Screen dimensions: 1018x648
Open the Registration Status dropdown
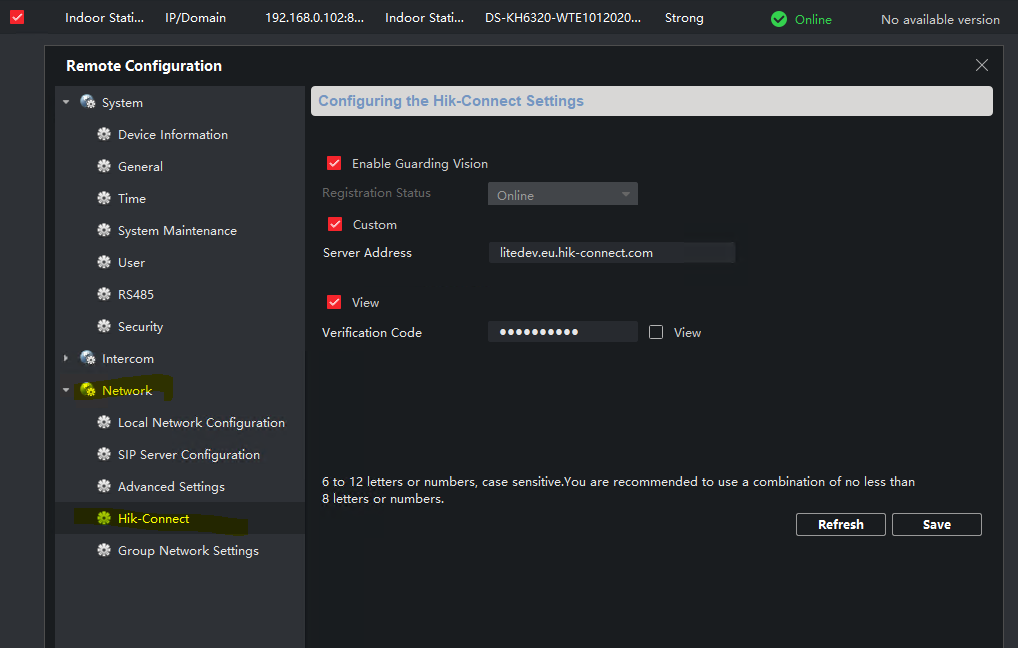coord(562,195)
